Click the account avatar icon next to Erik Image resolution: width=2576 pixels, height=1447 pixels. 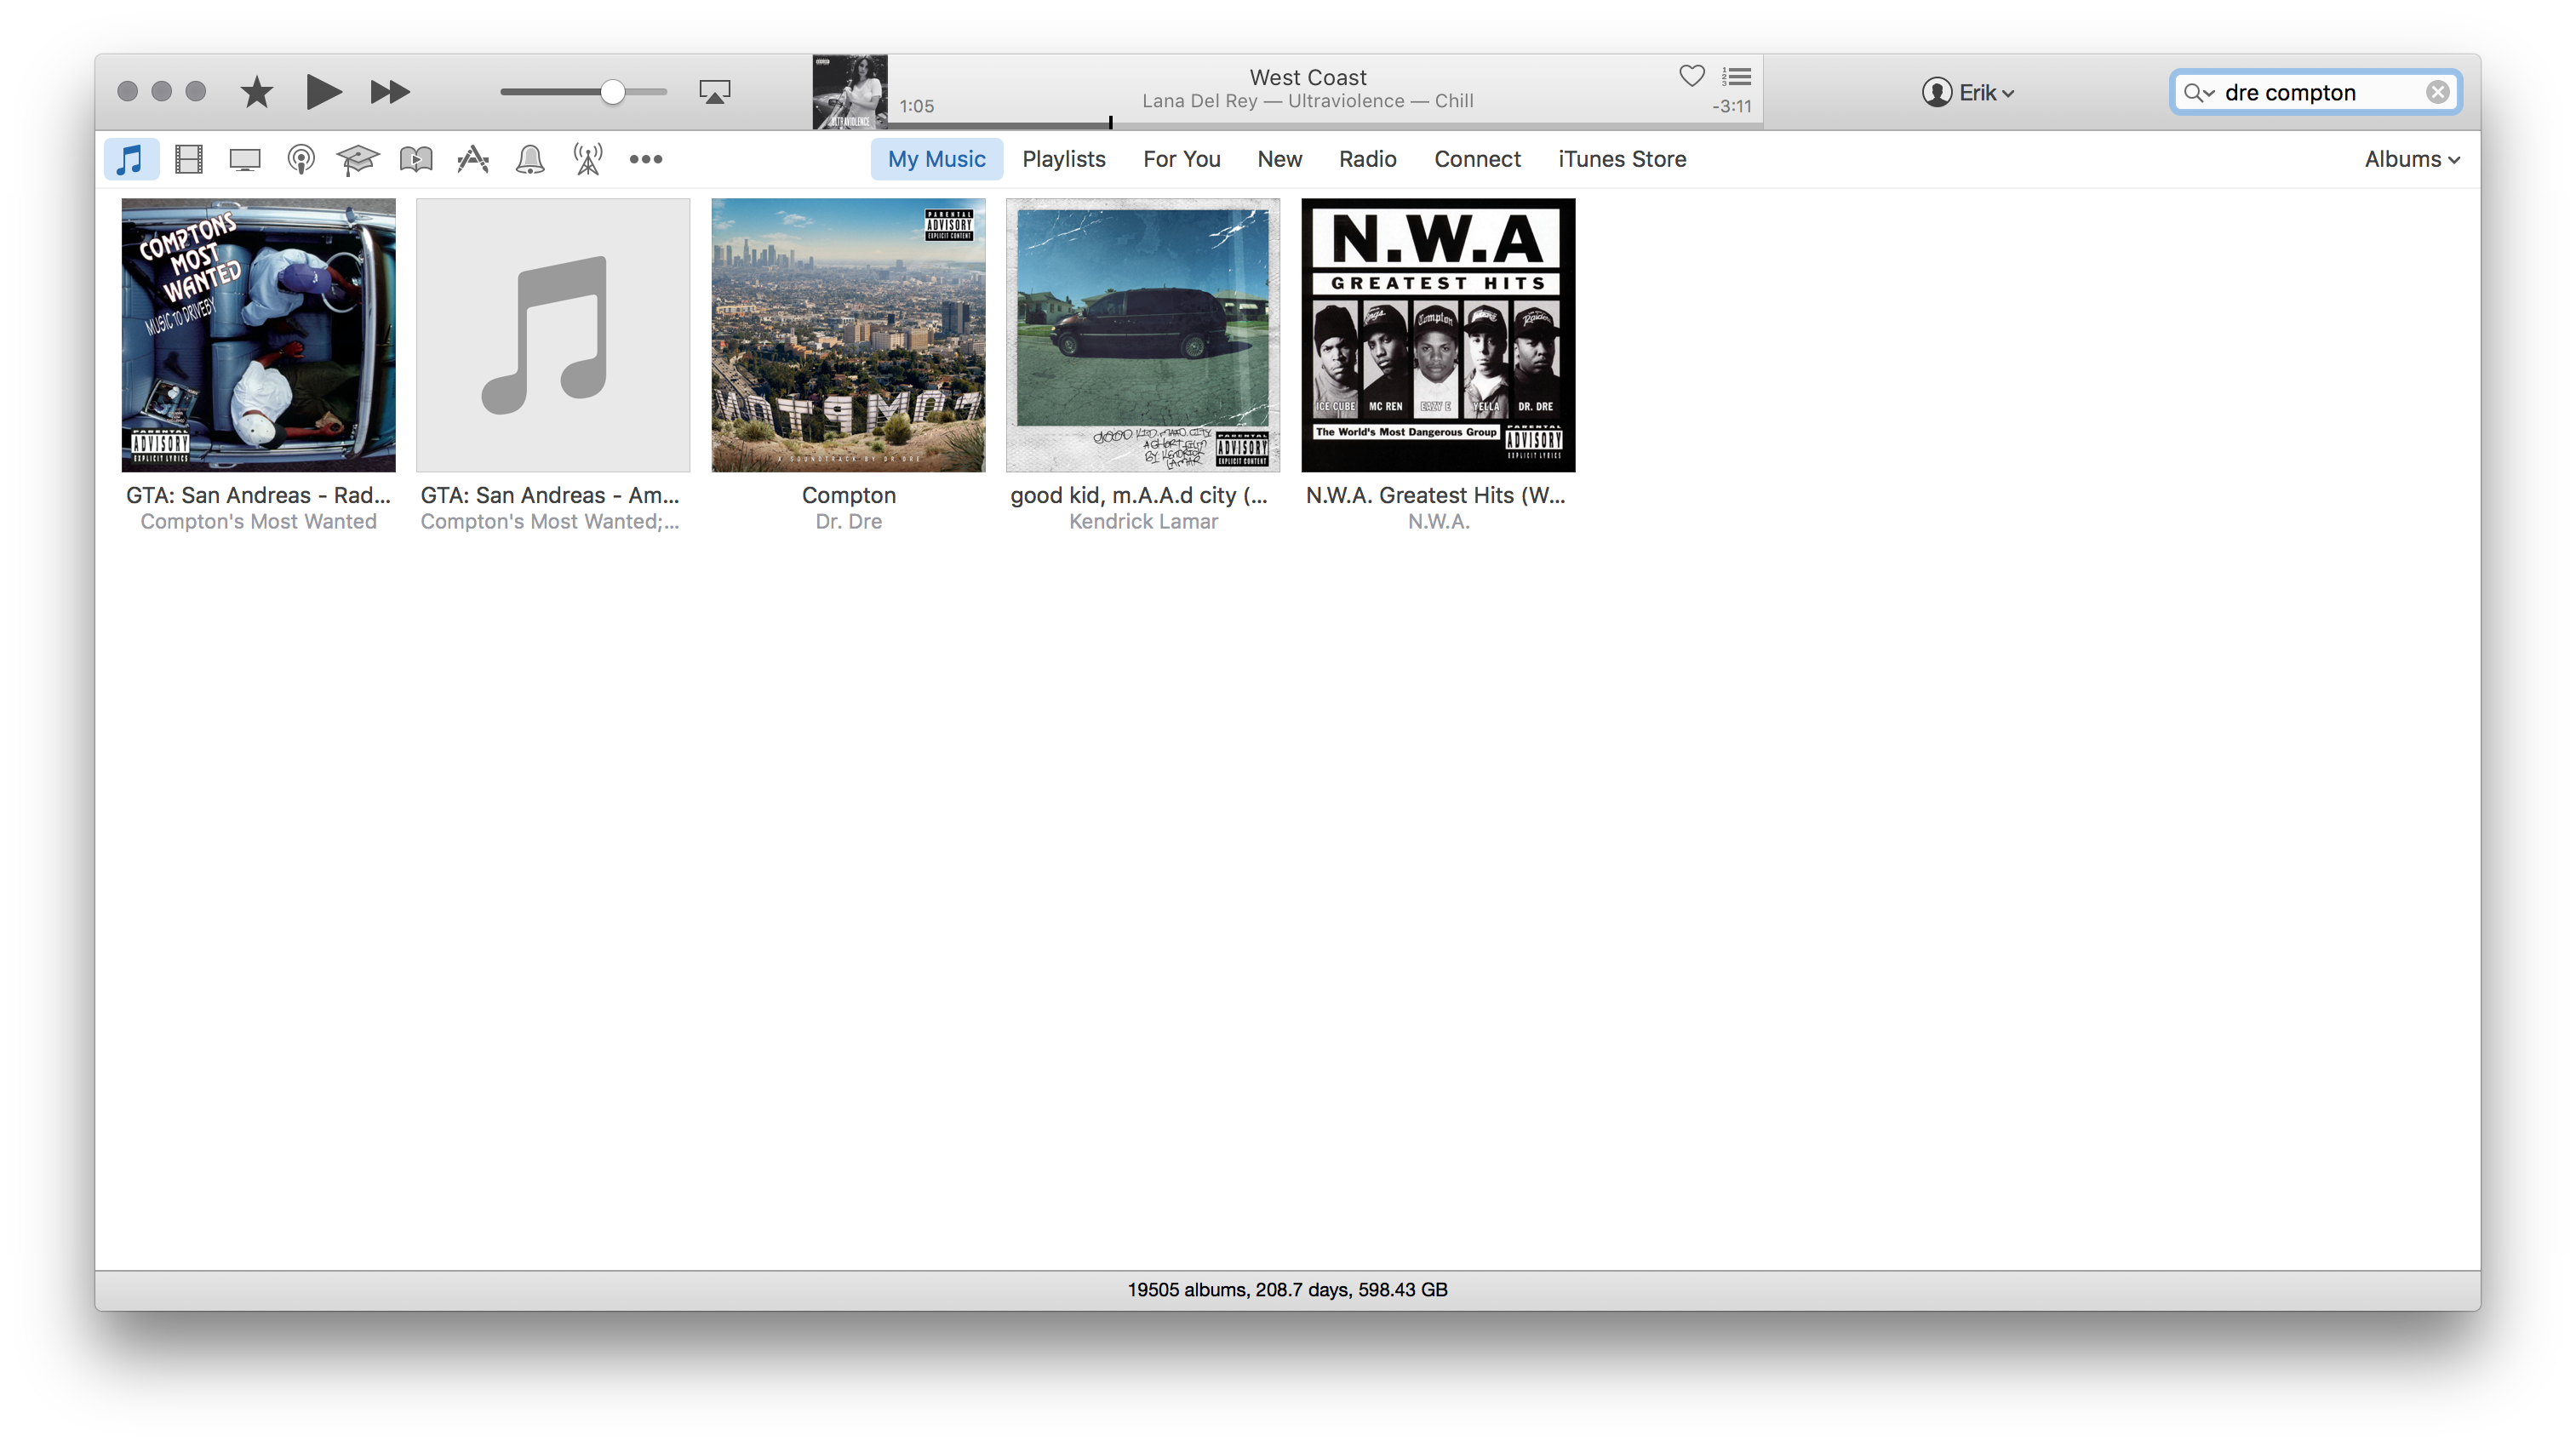pyautogui.click(x=1937, y=92)
